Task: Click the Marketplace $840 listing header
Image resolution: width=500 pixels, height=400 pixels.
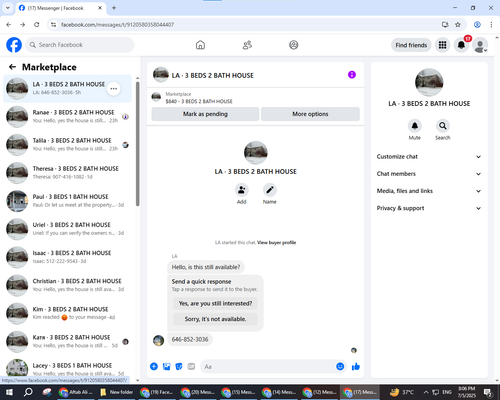Action: point(256,97)
